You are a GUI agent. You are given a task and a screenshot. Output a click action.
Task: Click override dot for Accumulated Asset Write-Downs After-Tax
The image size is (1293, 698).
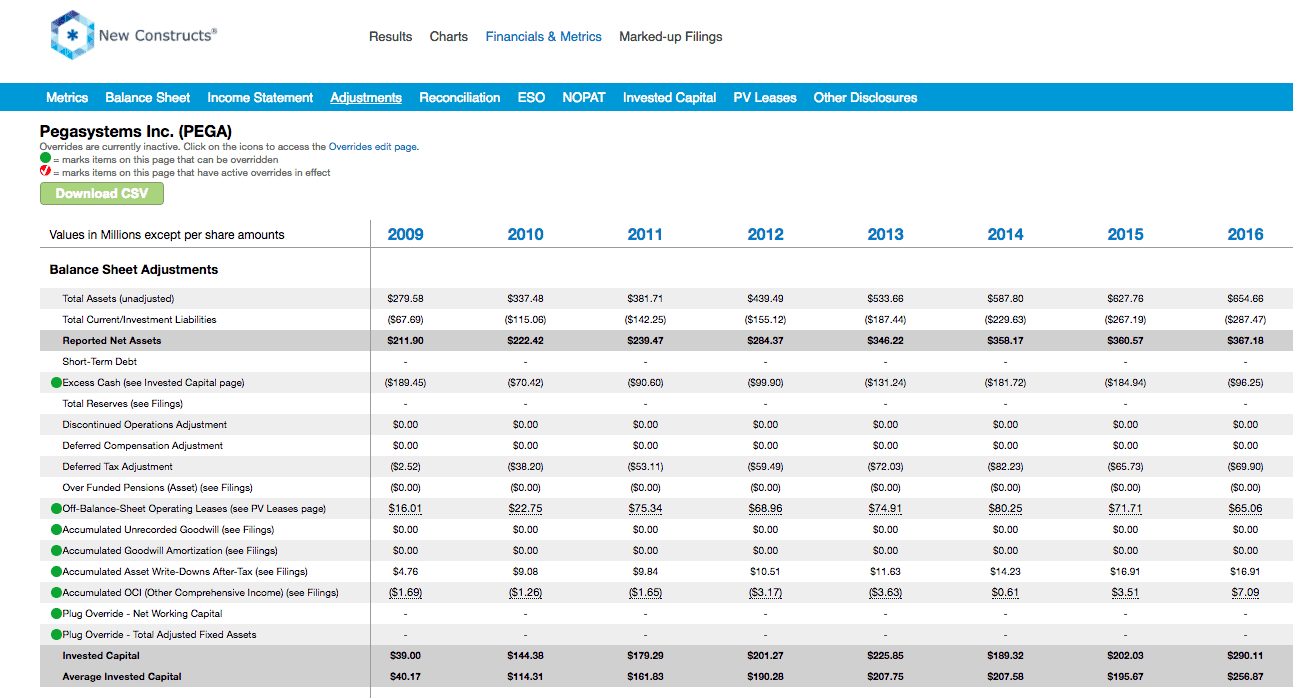coord(56,572)
